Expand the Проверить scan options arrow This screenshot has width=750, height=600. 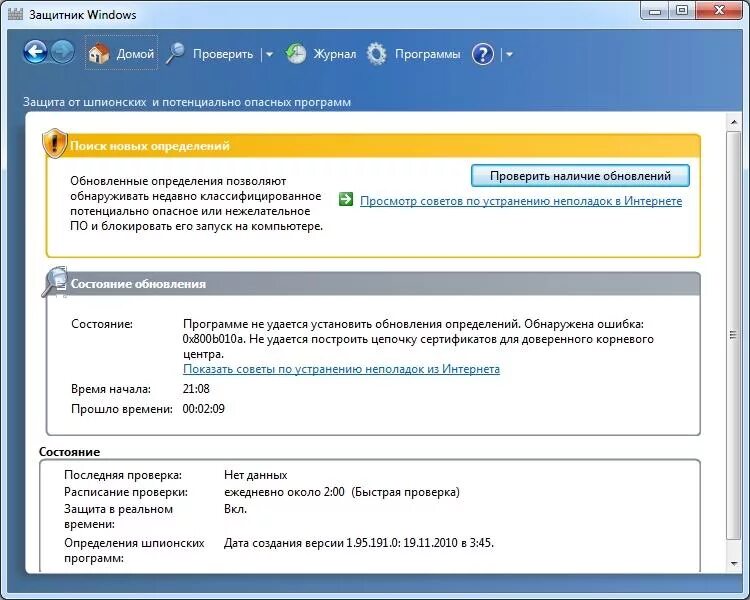point(269,55)
